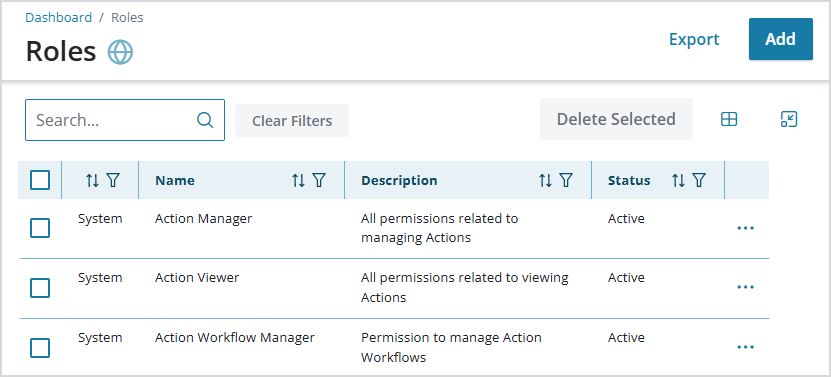The width and height of the screenshot is (831, 377).
Task: Click the Active status of Action Workflow Manager
Action: click(626, 338)
